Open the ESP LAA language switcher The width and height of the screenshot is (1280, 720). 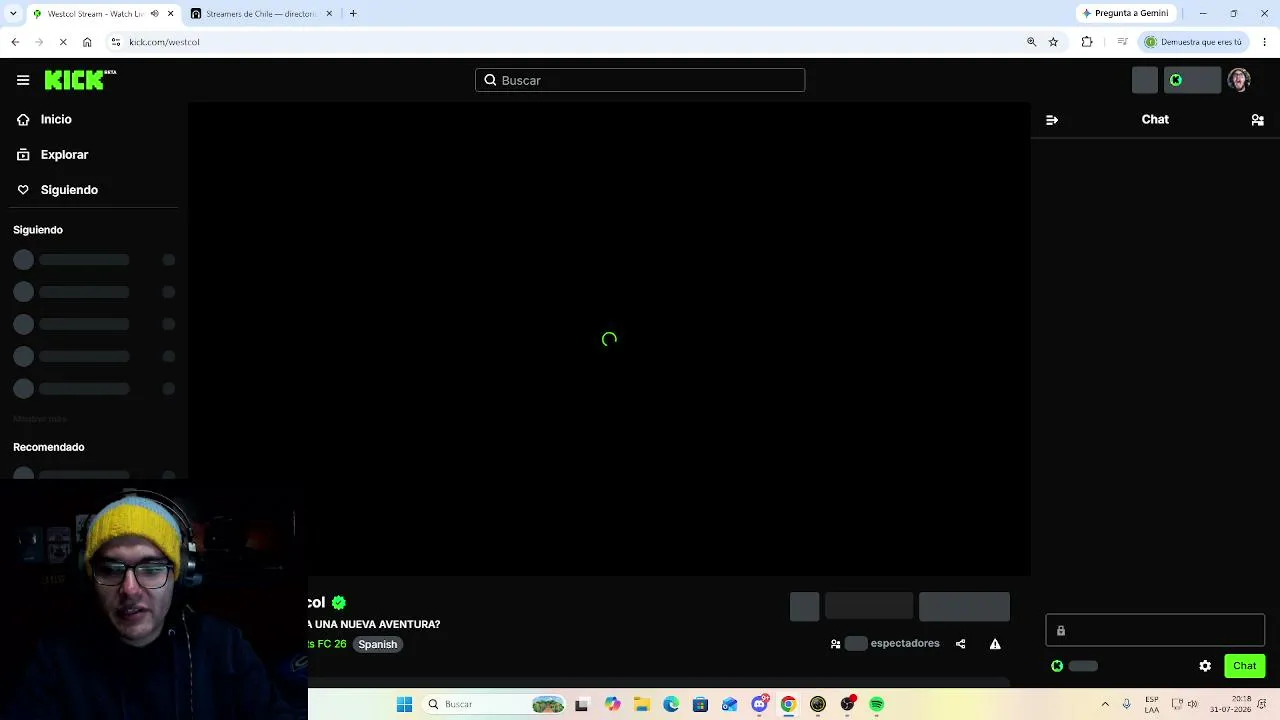pyautogui.click(x=1152, y=704)
